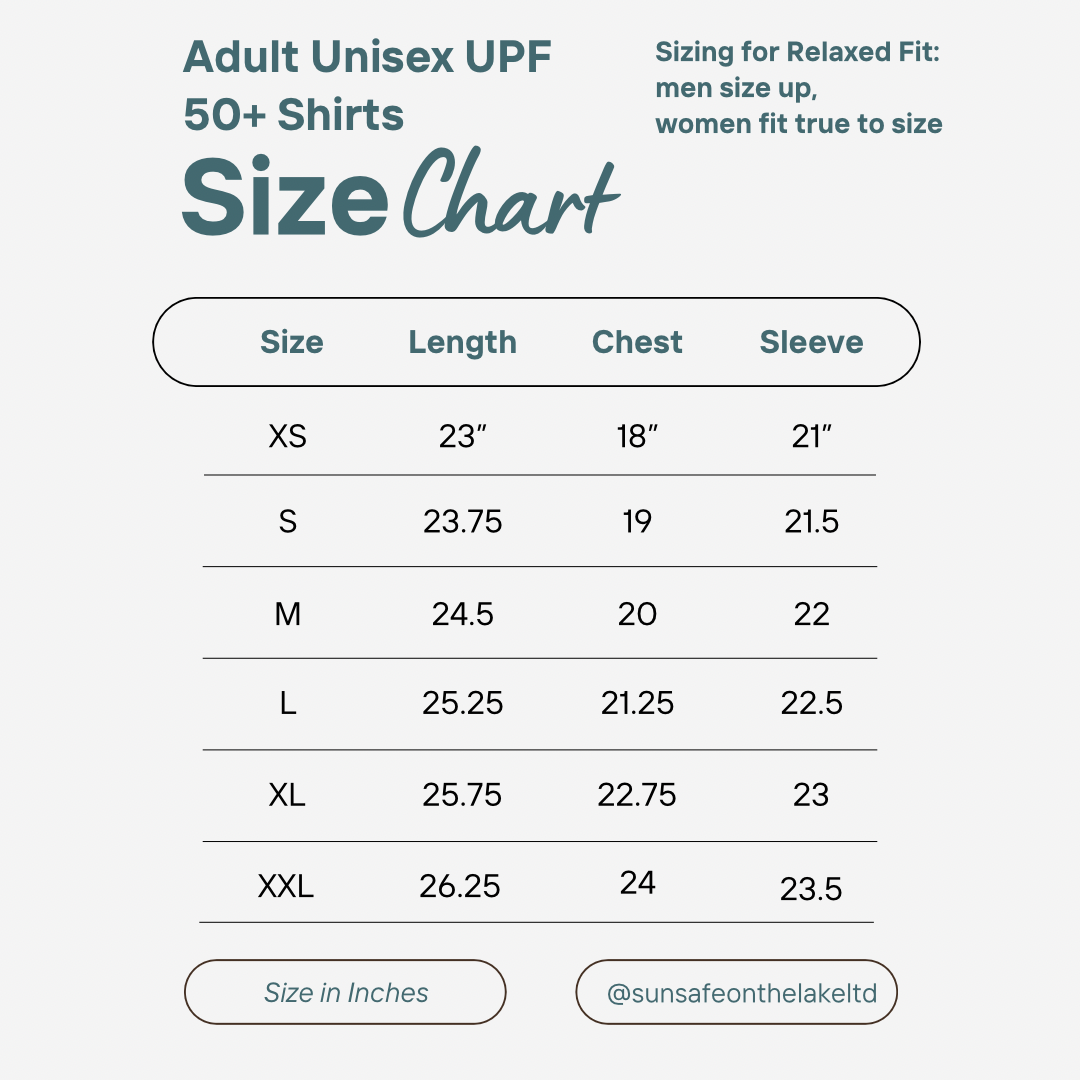Click the Length column header

click(462, 342)
